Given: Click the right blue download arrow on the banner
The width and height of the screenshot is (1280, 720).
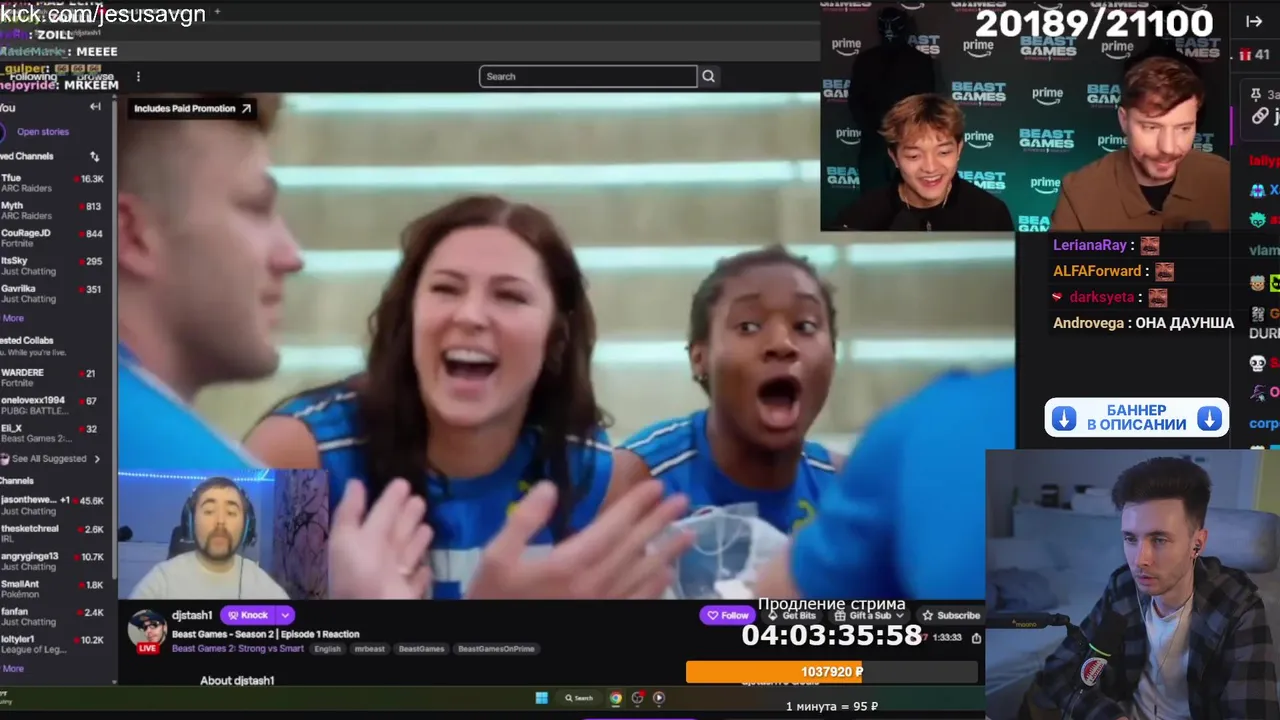Looking at the screenshot, I should pyautogui.click(x=1210, y=418).
